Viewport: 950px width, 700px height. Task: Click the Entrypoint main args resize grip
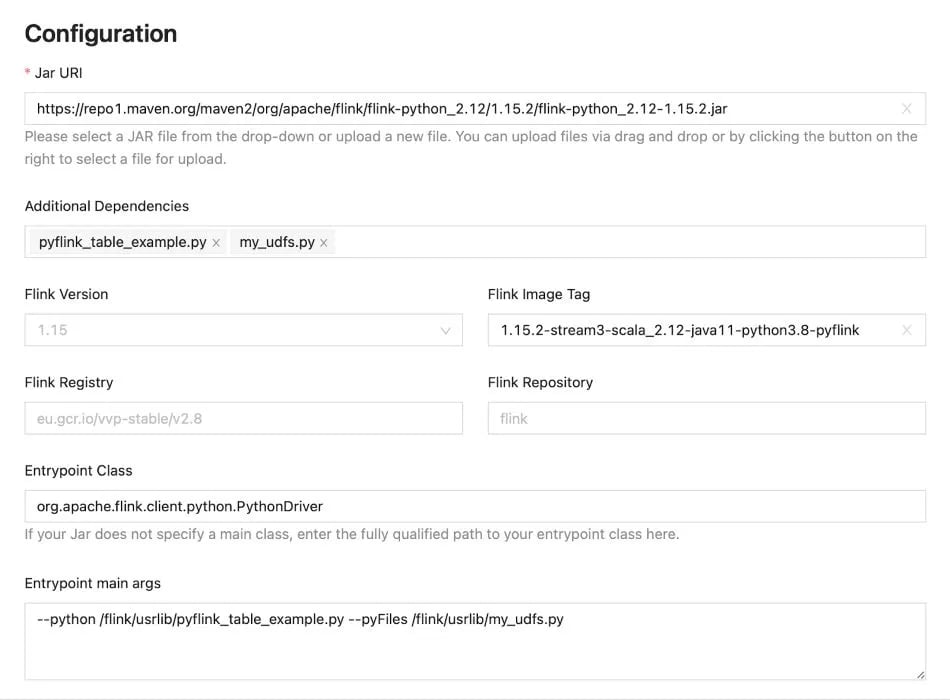pos(919,673)
